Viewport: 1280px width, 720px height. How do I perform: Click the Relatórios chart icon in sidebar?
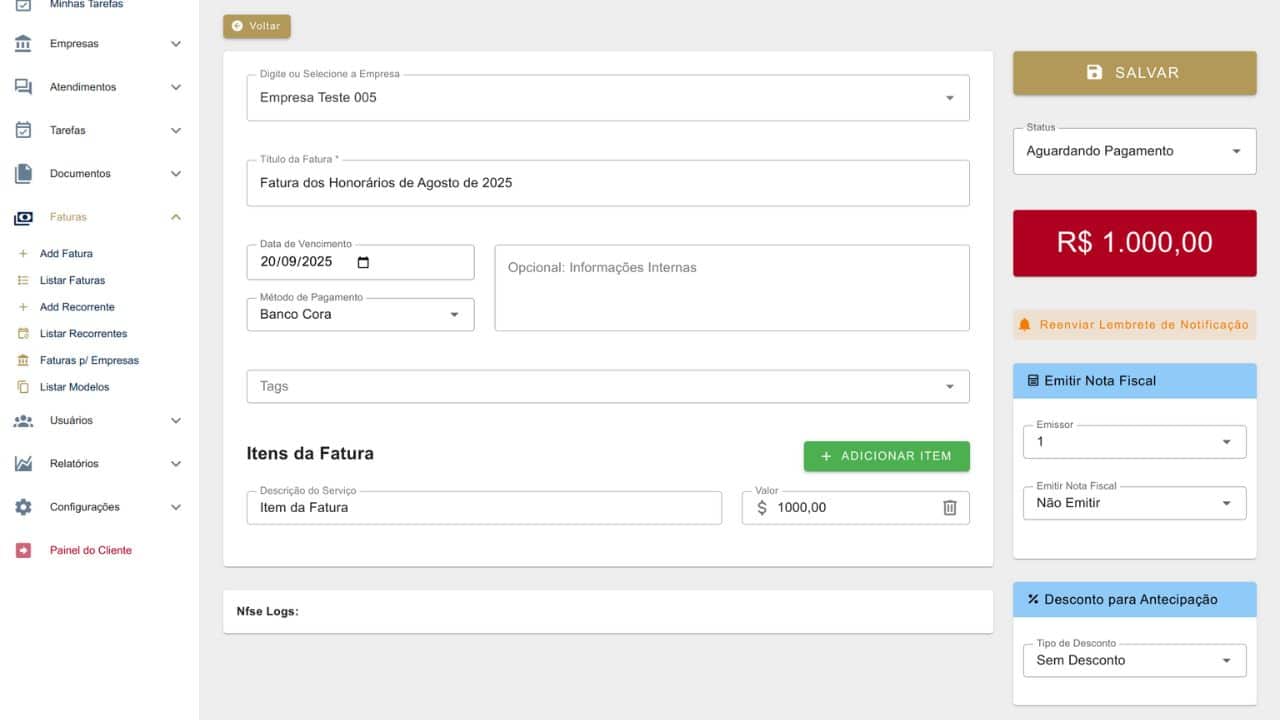(23, 464)
